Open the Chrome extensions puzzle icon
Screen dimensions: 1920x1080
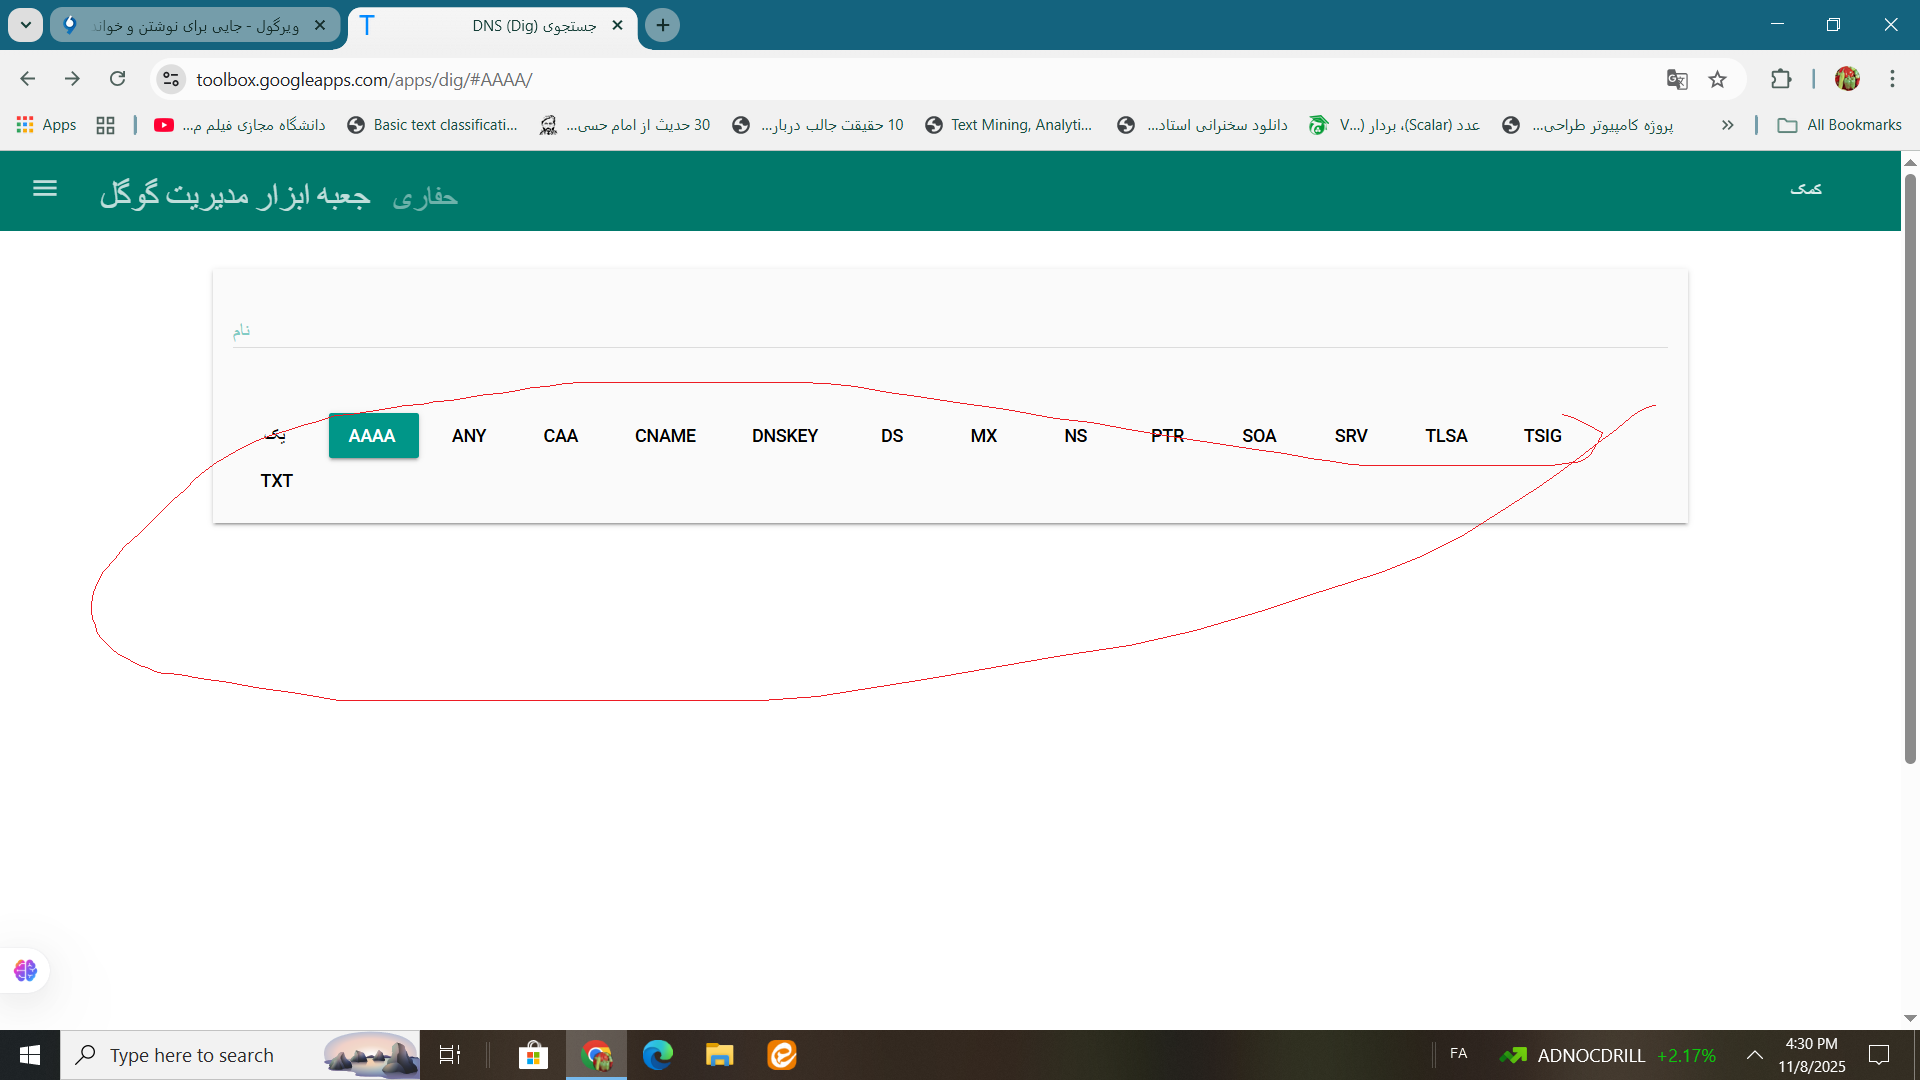pyautogui.click(x=1781, y=80)
